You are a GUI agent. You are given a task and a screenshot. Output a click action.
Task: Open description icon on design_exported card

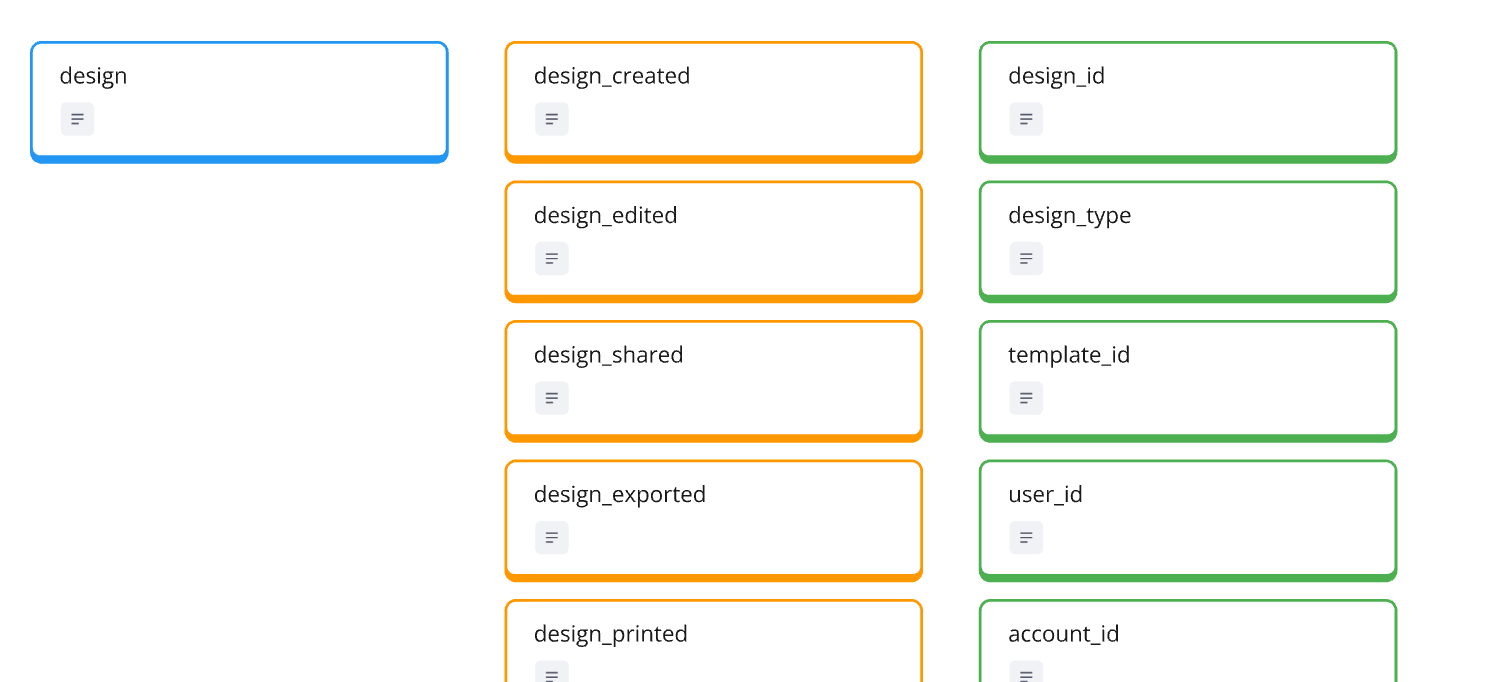click(551, 538)
